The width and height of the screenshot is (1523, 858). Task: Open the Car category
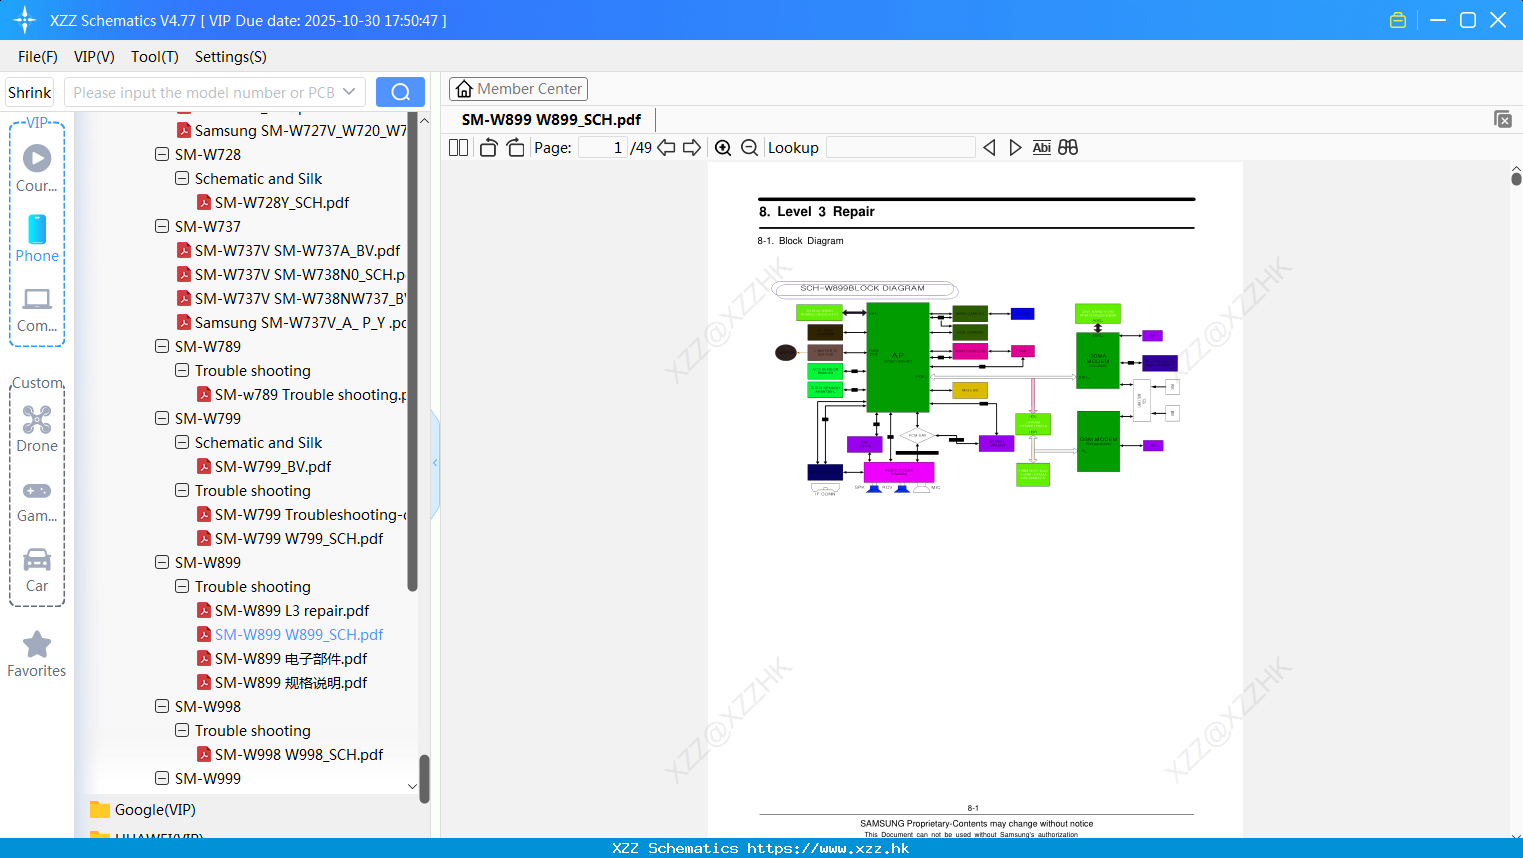click(x=37, y=570)
